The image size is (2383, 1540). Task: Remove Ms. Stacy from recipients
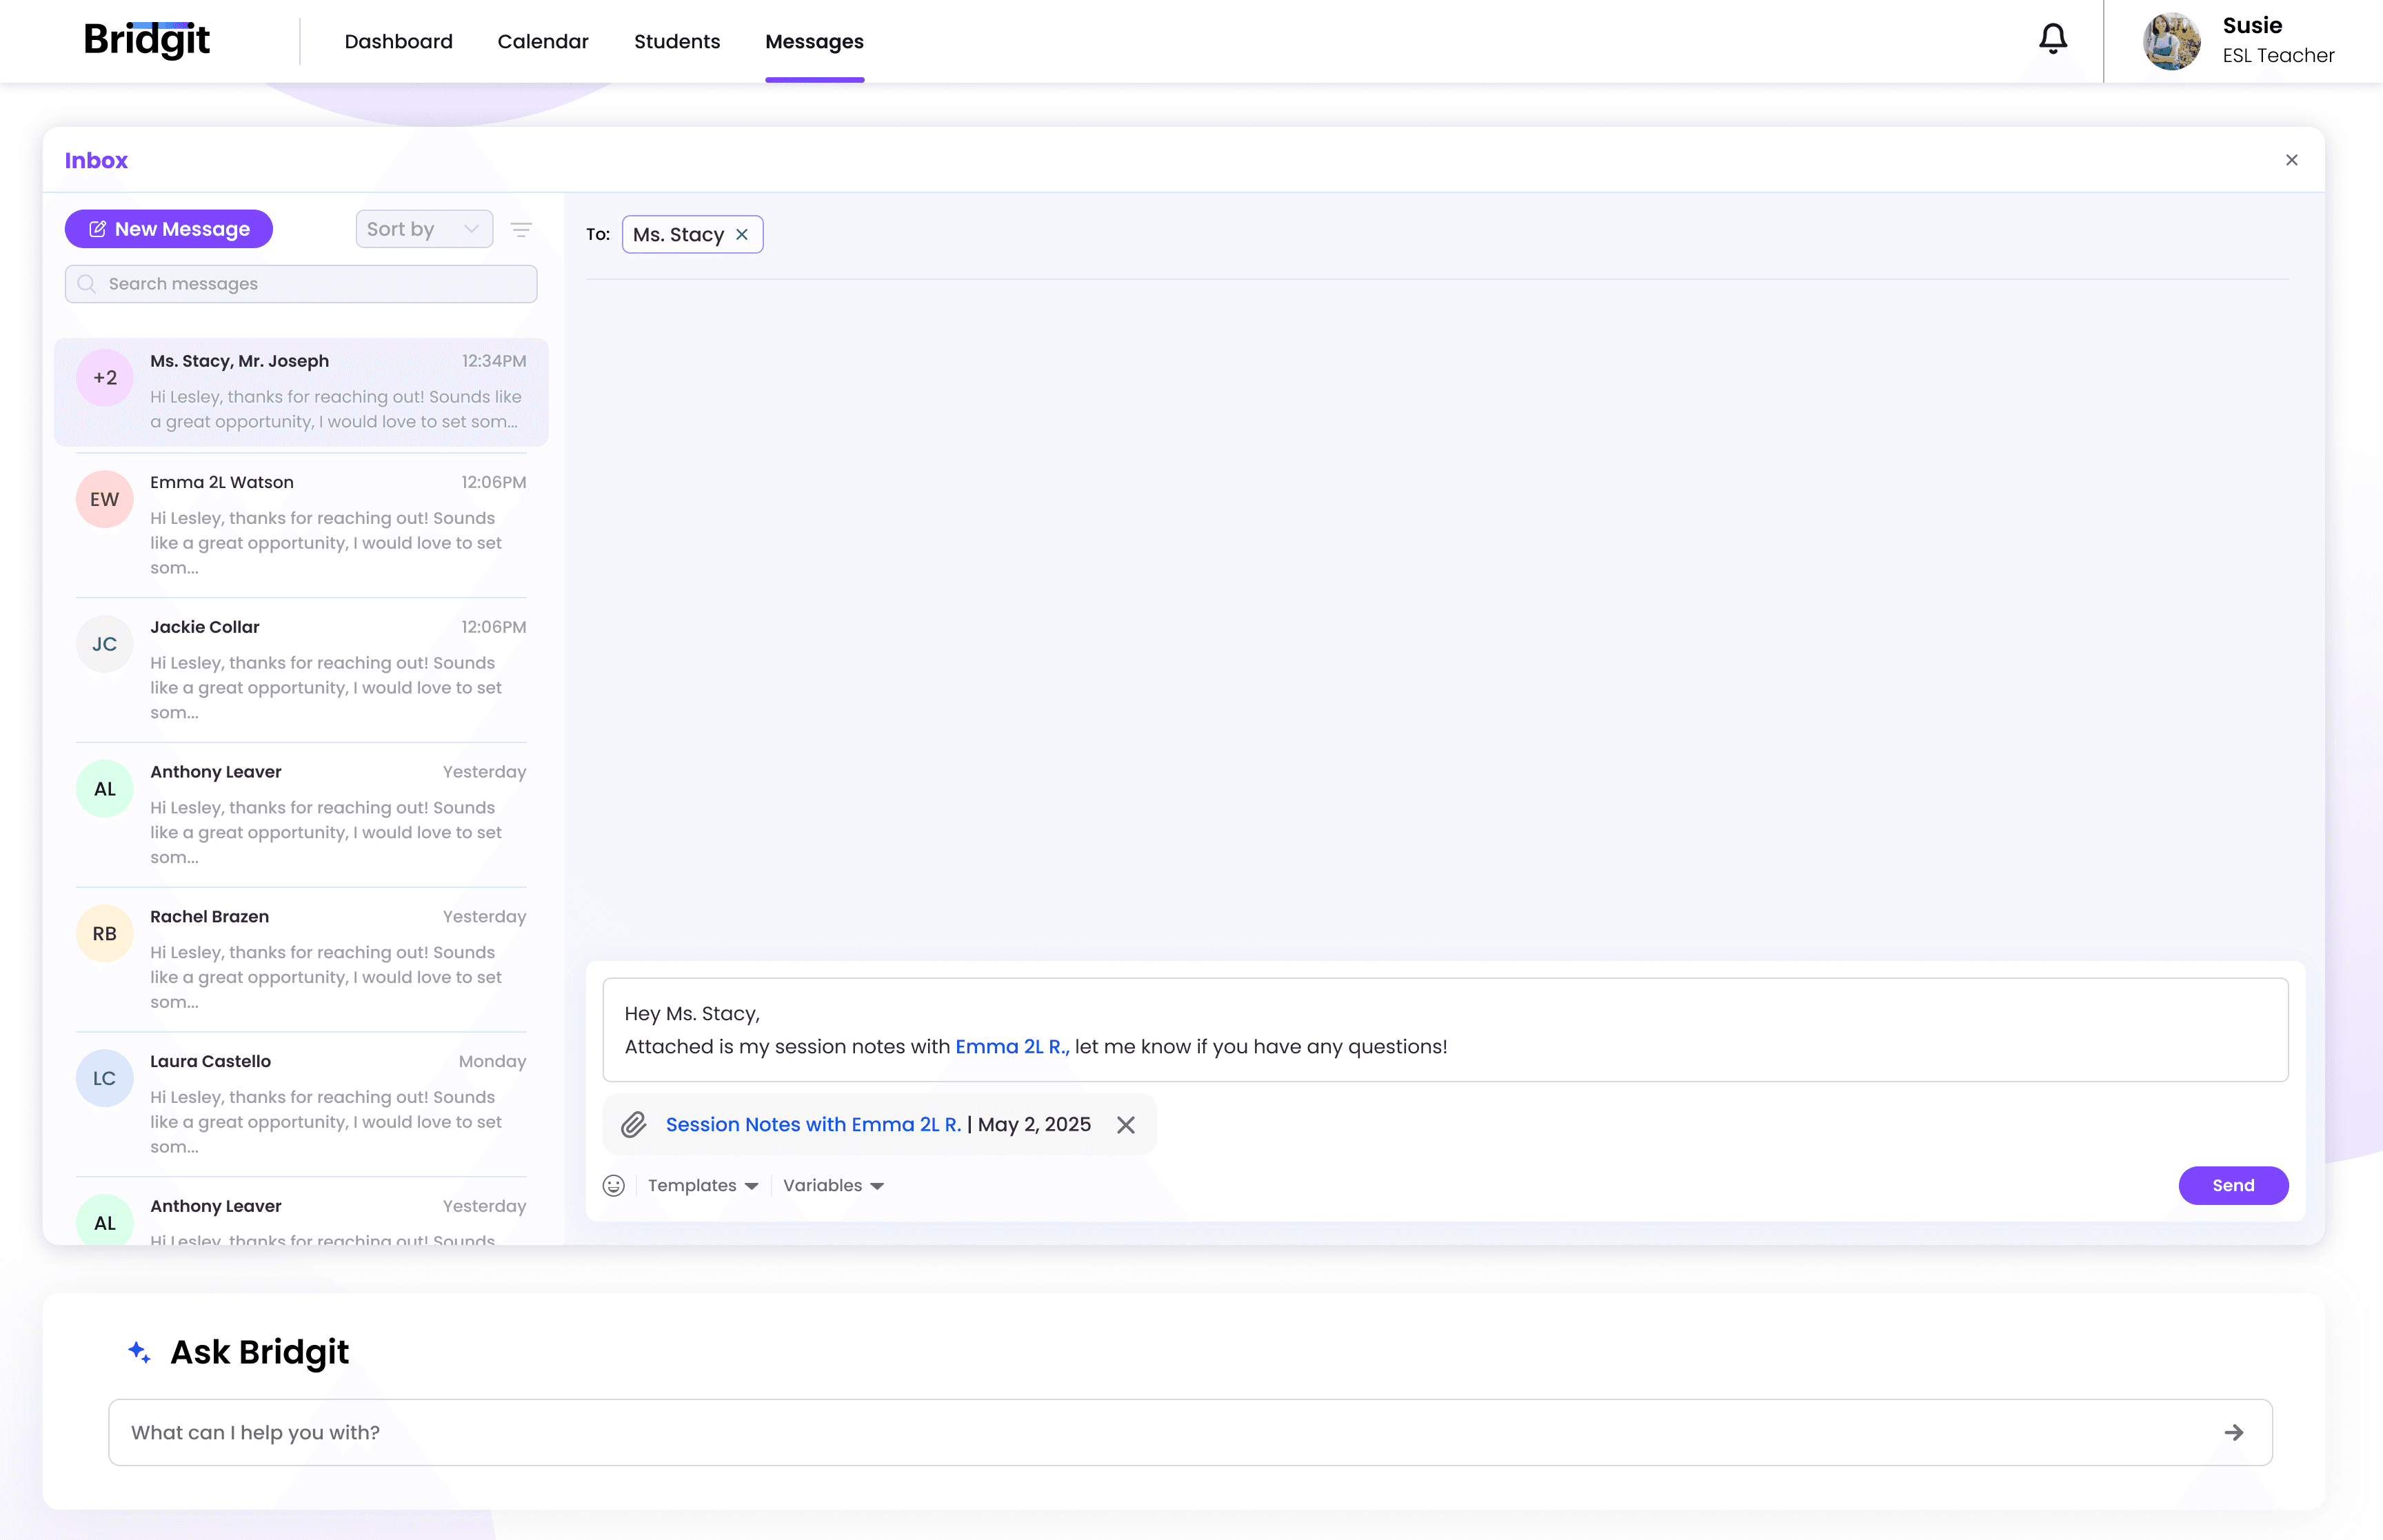coord(742,234)
